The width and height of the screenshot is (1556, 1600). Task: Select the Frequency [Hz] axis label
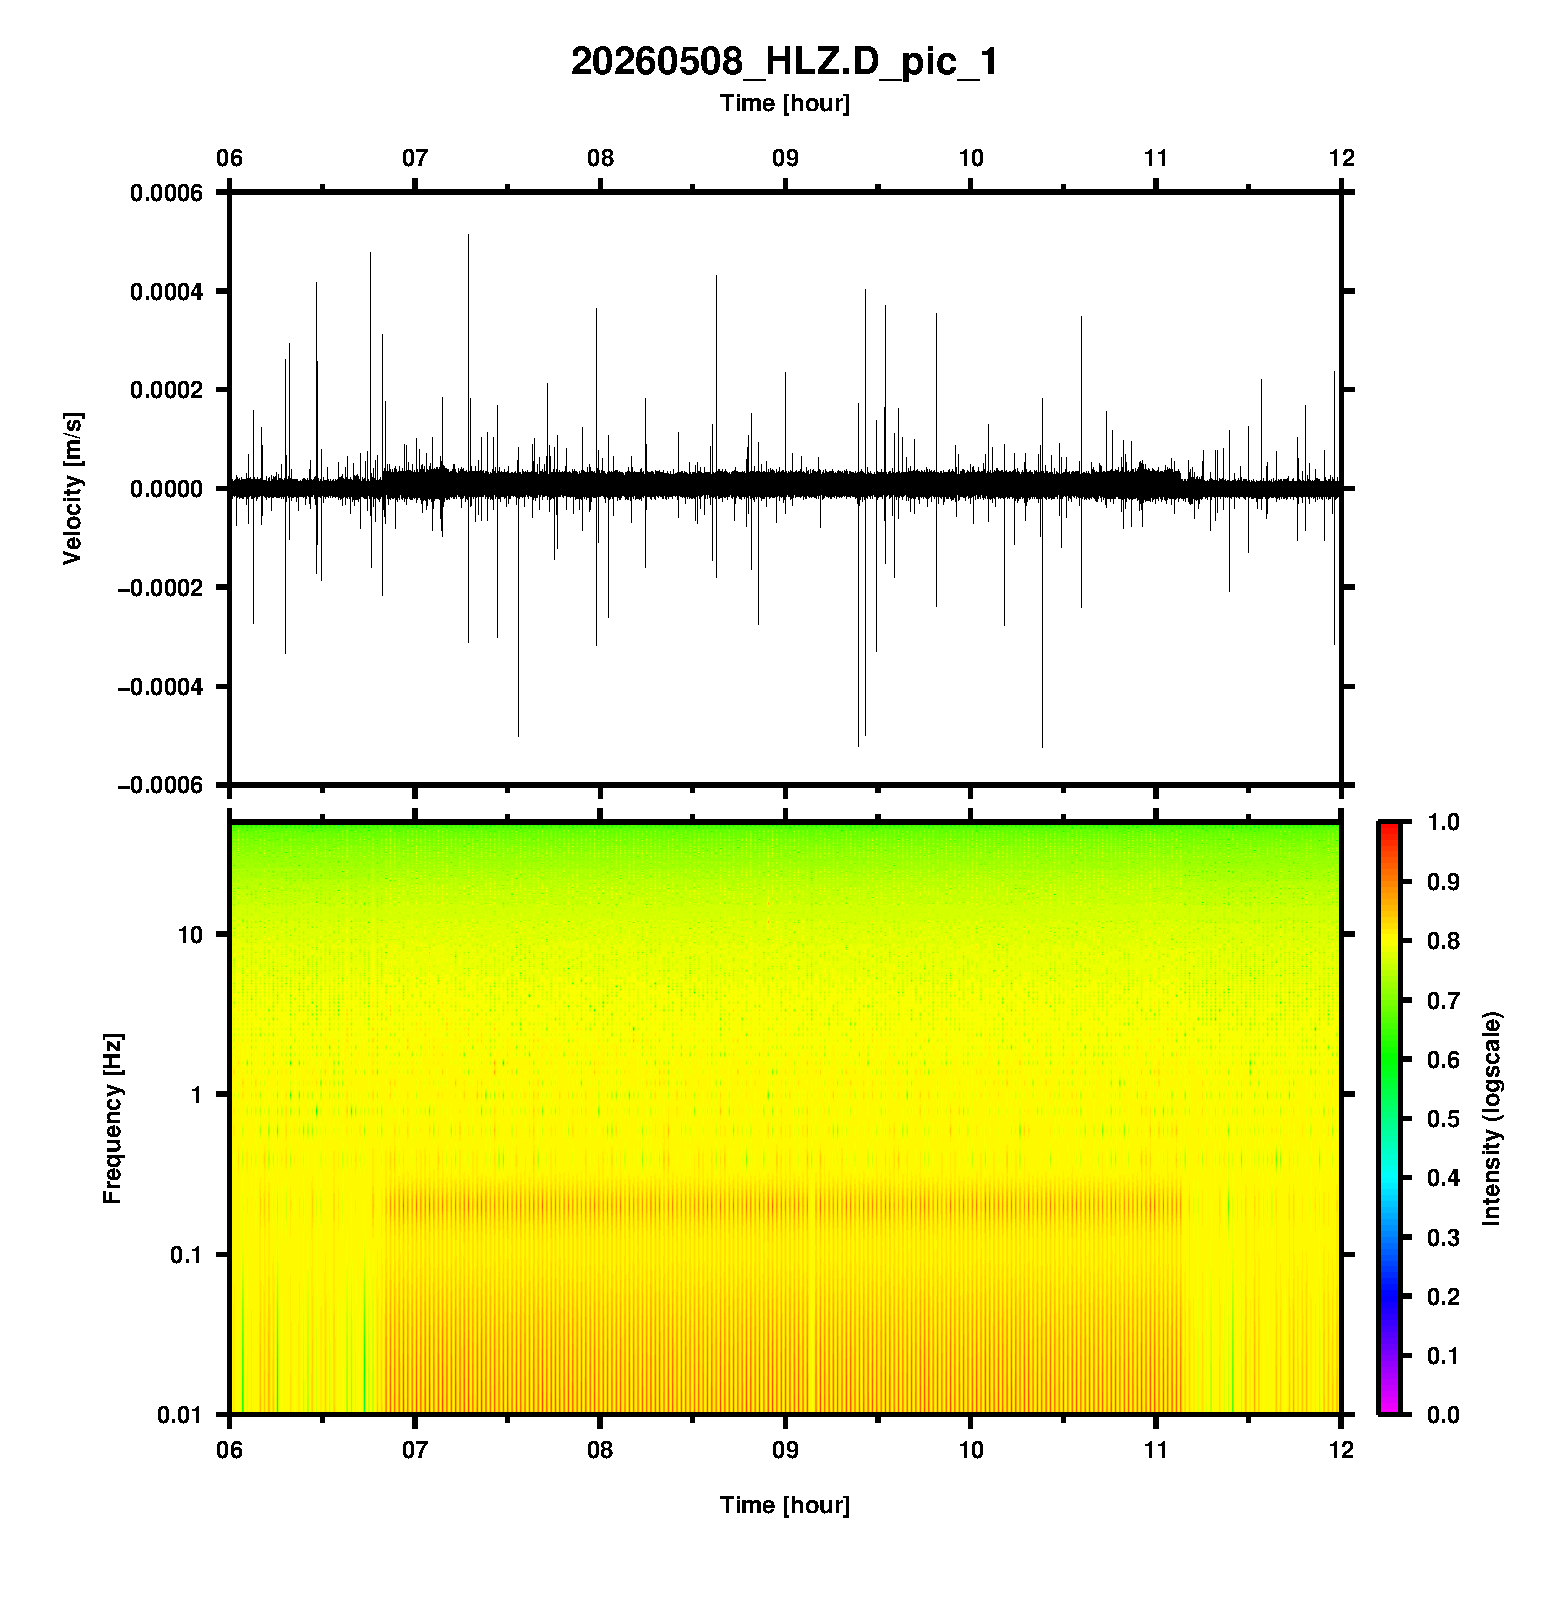(112, 1118)
